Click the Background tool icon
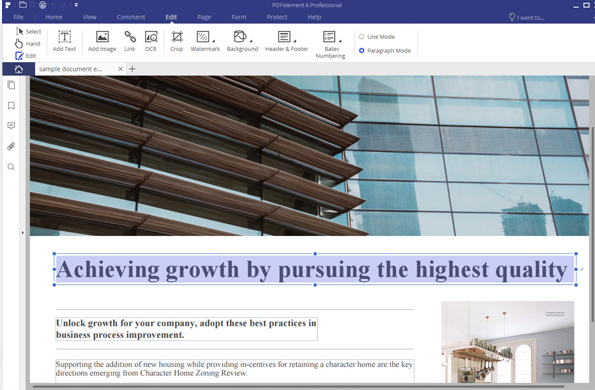Screen dimensions: 595x390 [x=240, y=37]
